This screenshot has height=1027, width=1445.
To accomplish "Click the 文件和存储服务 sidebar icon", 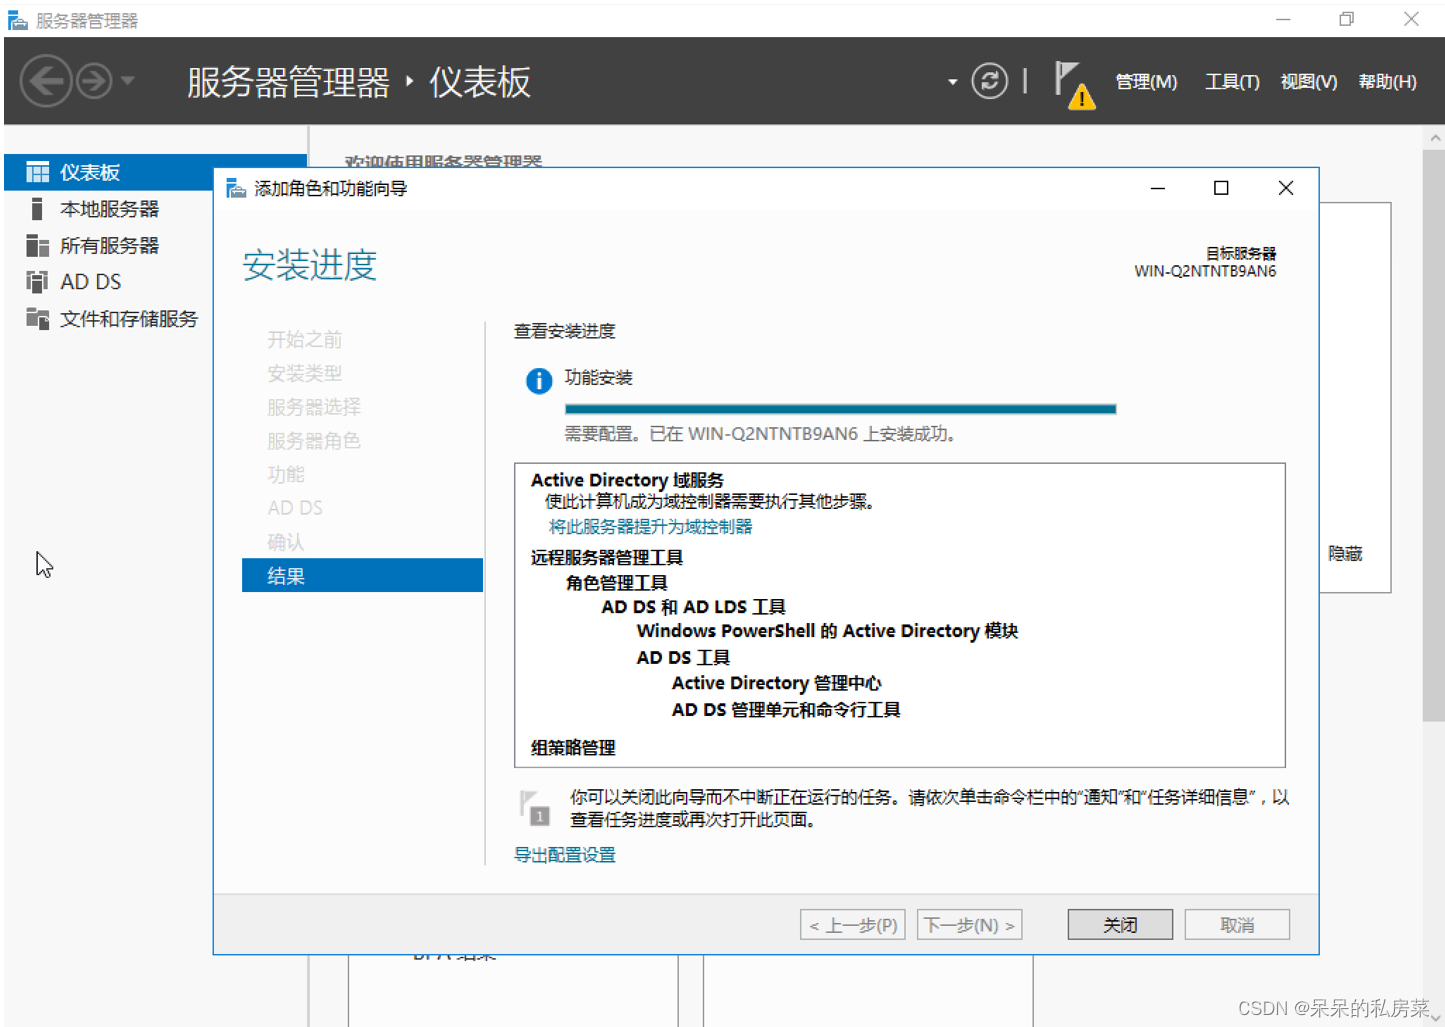I will point(37,319).
